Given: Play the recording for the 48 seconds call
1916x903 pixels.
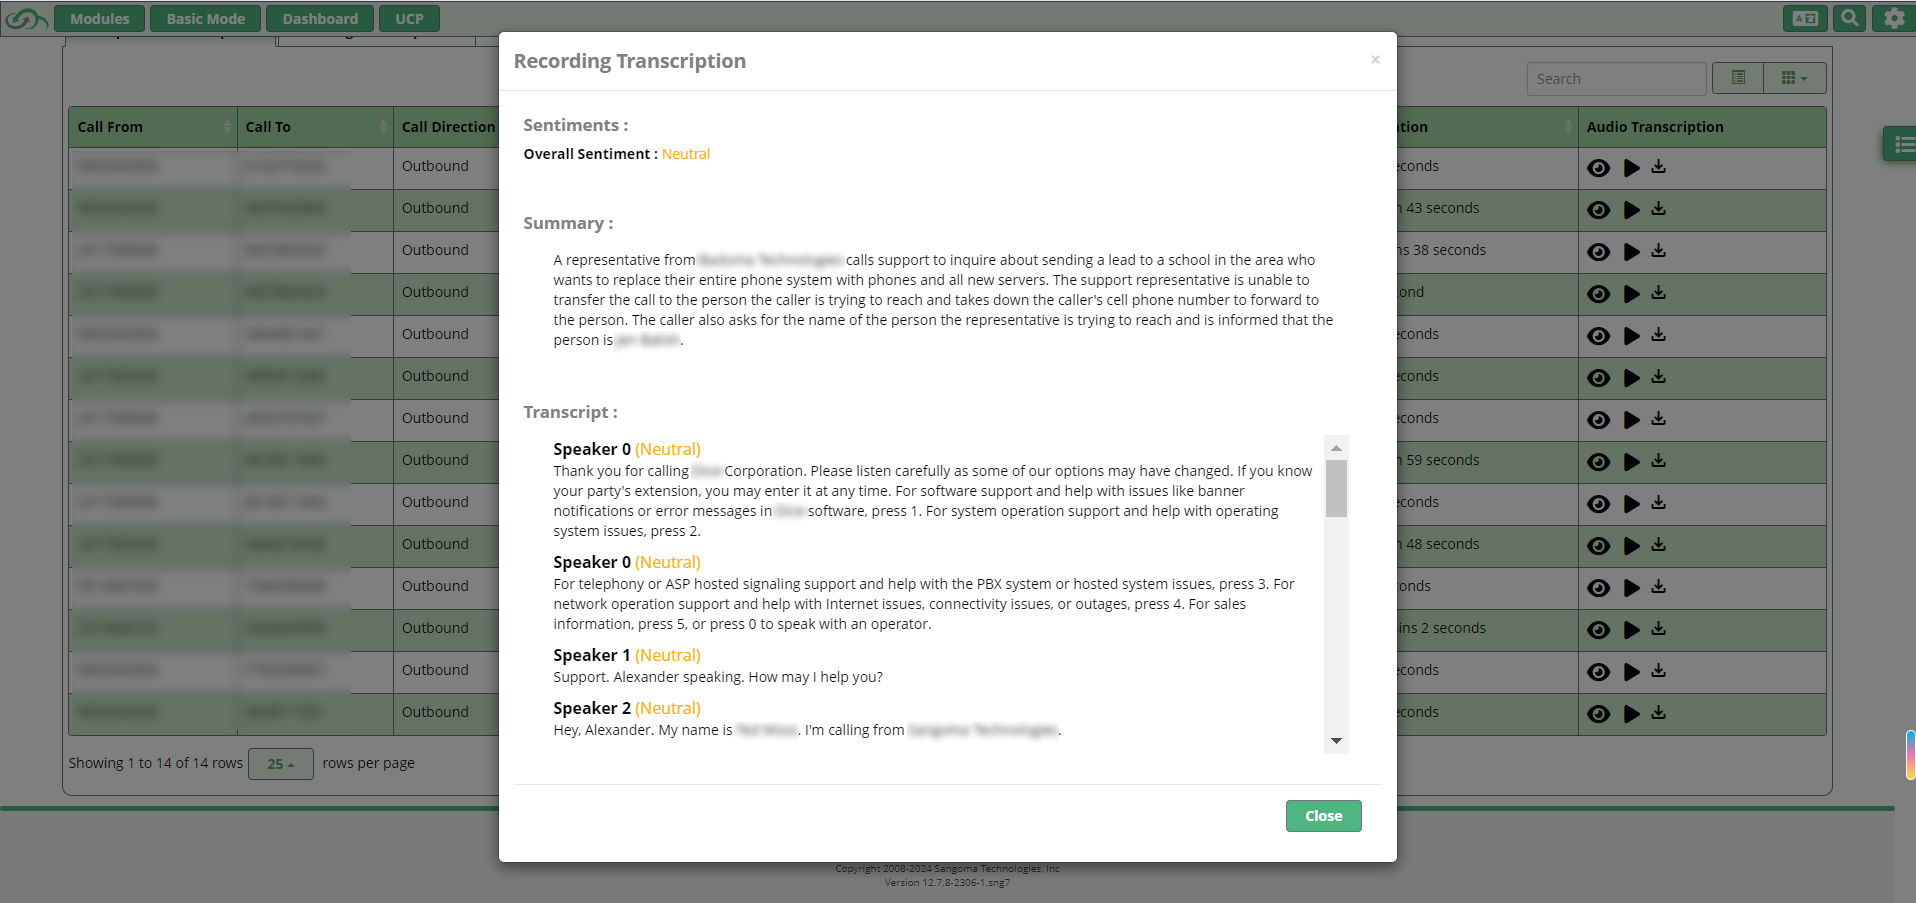Looking at the screenshot, I should click(1631, 546).
